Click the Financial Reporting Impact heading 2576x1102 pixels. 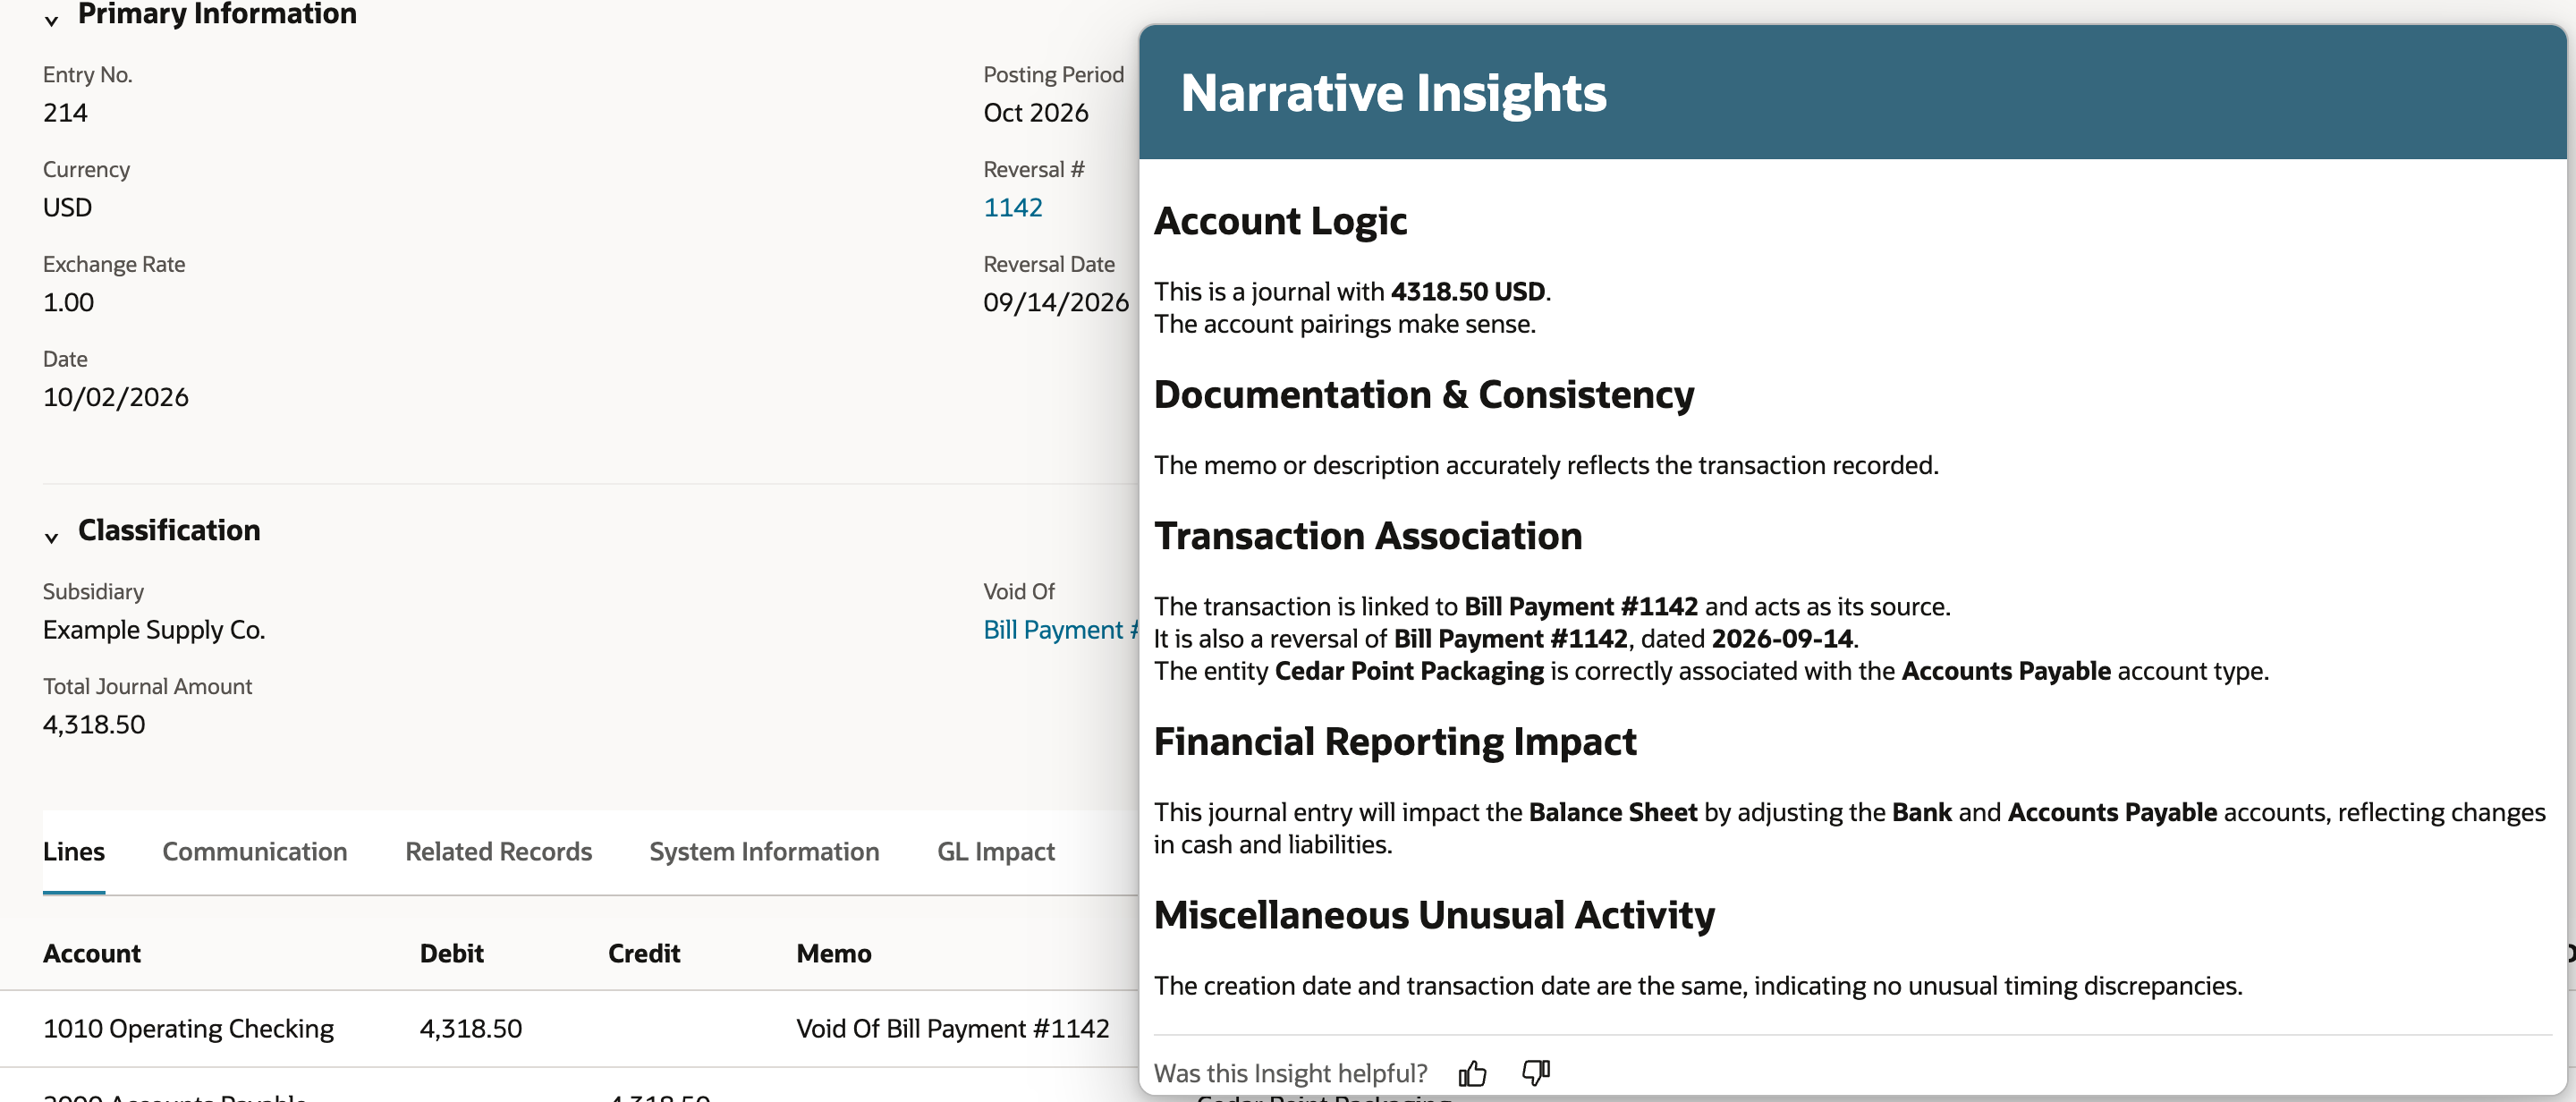point(1395,742)
